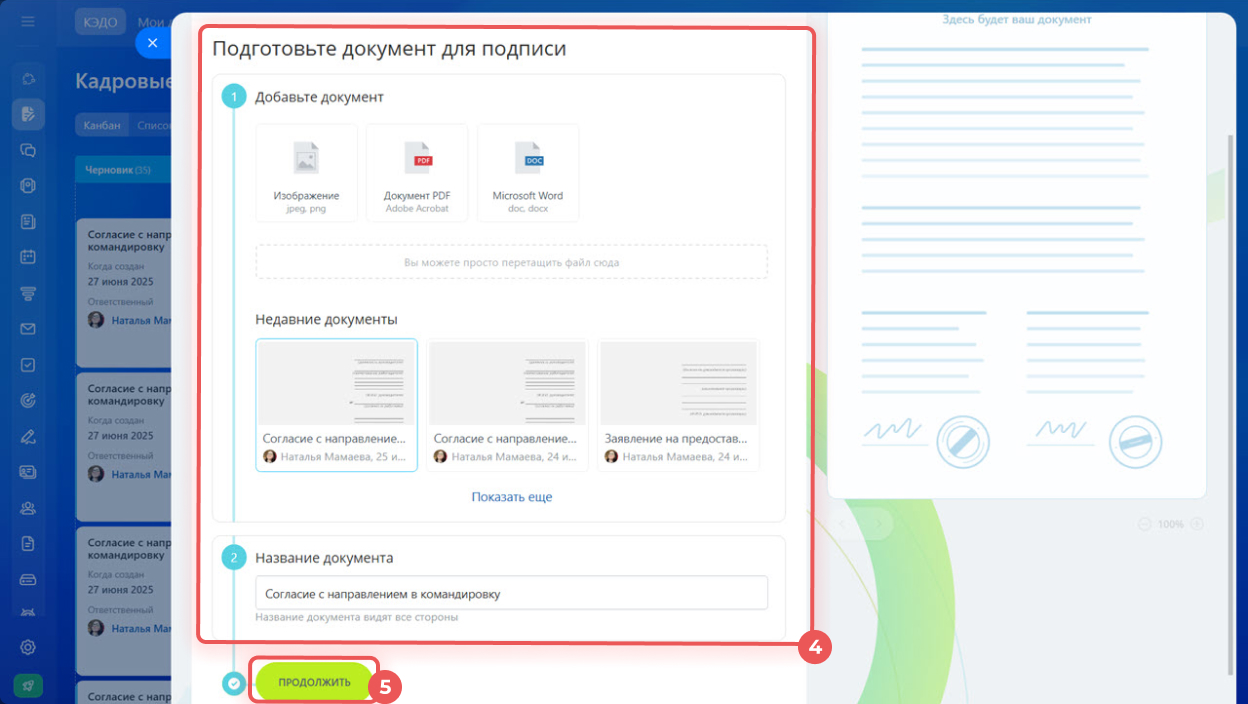Screen dimensions: 1248x704
Task: Open the hamburger main menu
Action: [28, 21]
